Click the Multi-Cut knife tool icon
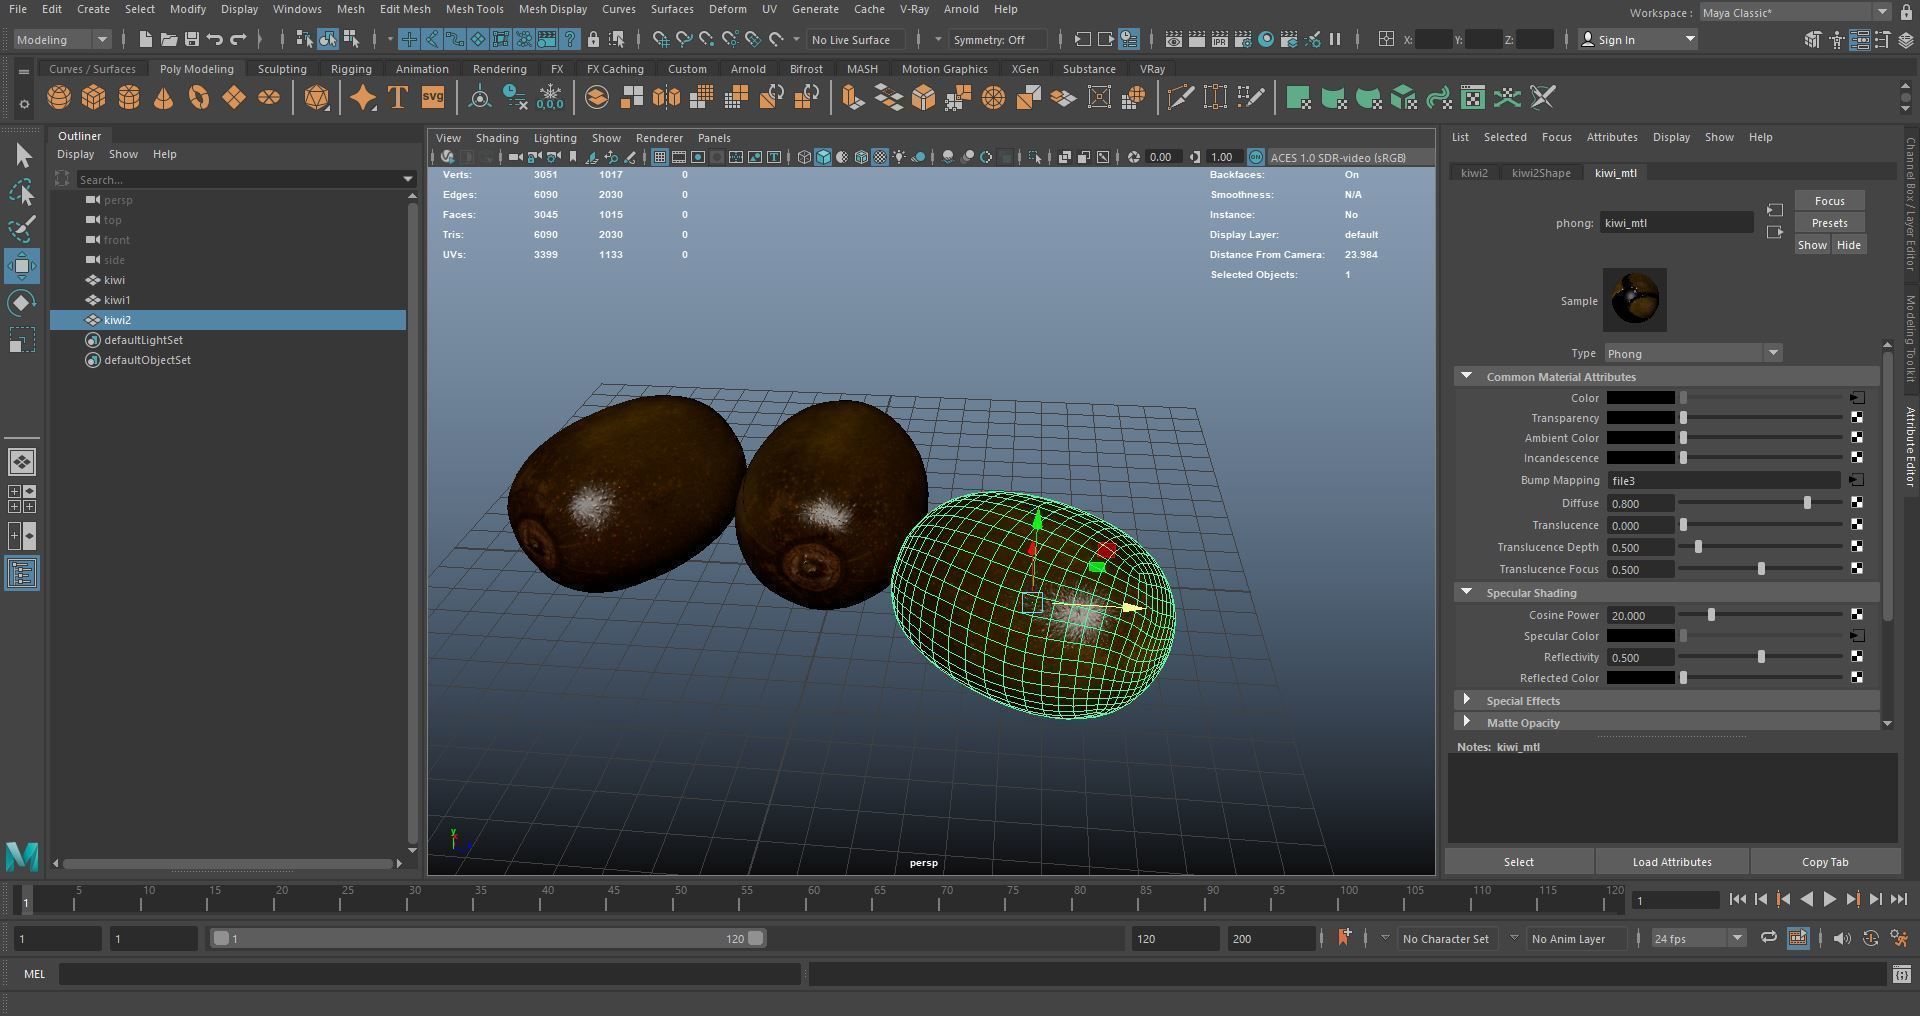 [1180, 98]
